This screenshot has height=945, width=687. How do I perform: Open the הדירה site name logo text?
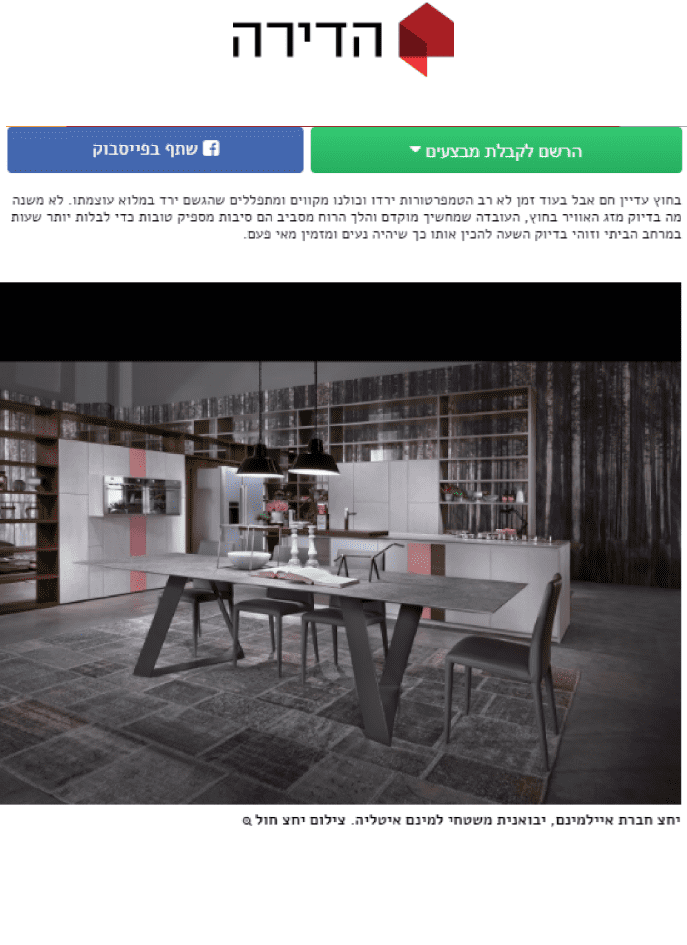[x=307, y=39]
